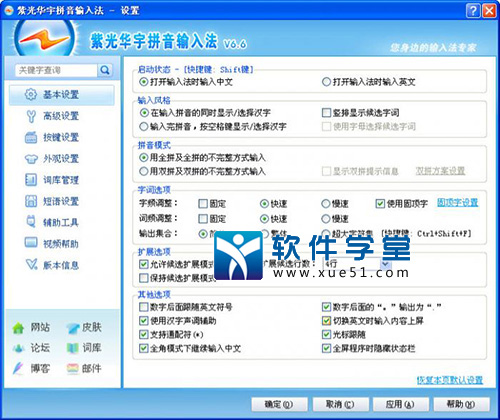Click the 邮件 envelope icon
Screen dimensions: 500x420
pyautogui.click(x=72, y=369)
